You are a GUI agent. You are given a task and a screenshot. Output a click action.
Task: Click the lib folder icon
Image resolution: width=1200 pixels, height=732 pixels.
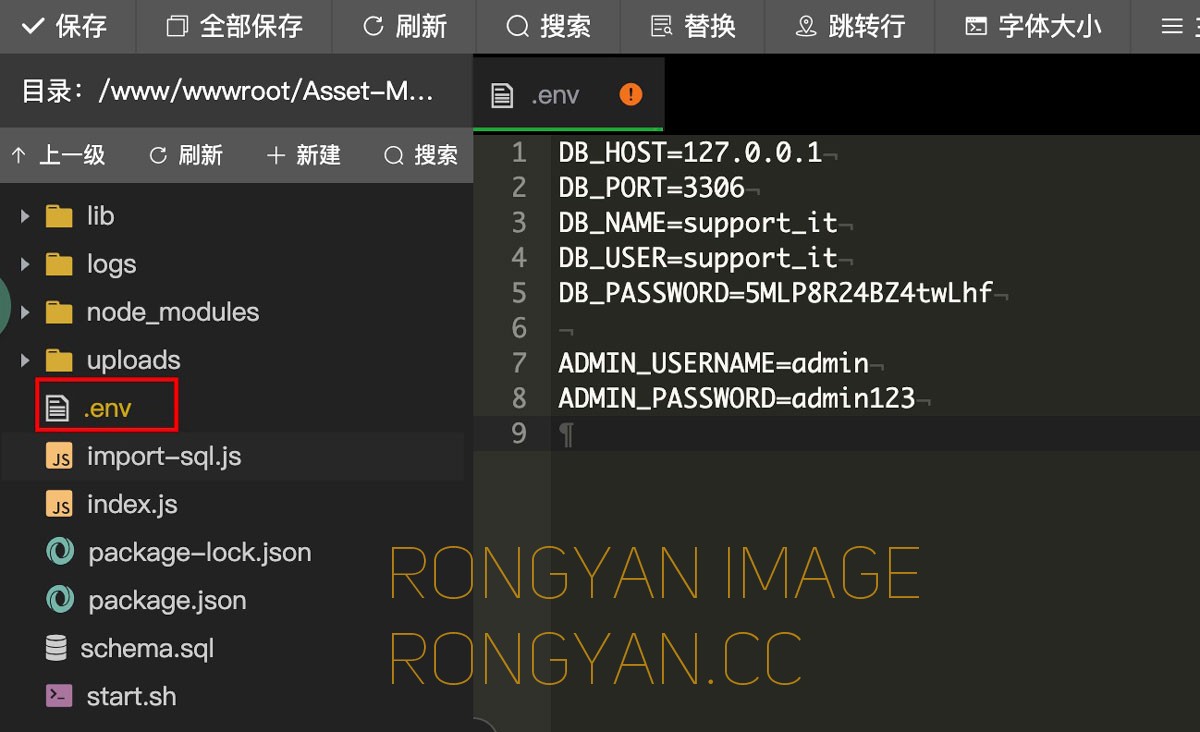[60, 216]
